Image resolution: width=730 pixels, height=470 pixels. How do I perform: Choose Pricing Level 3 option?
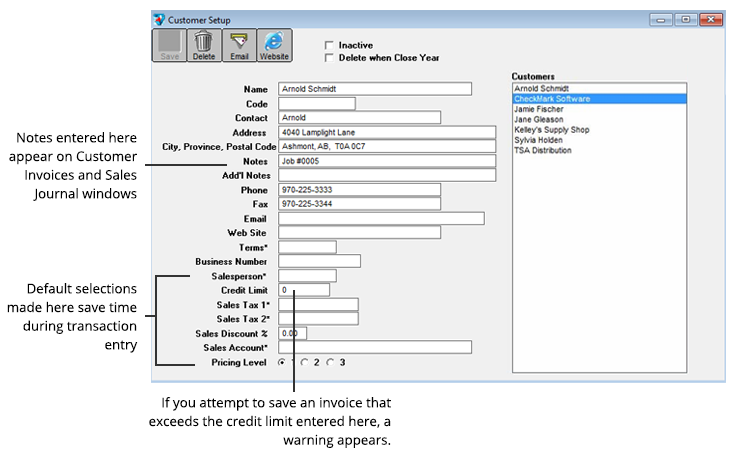(x=331, y=362)
